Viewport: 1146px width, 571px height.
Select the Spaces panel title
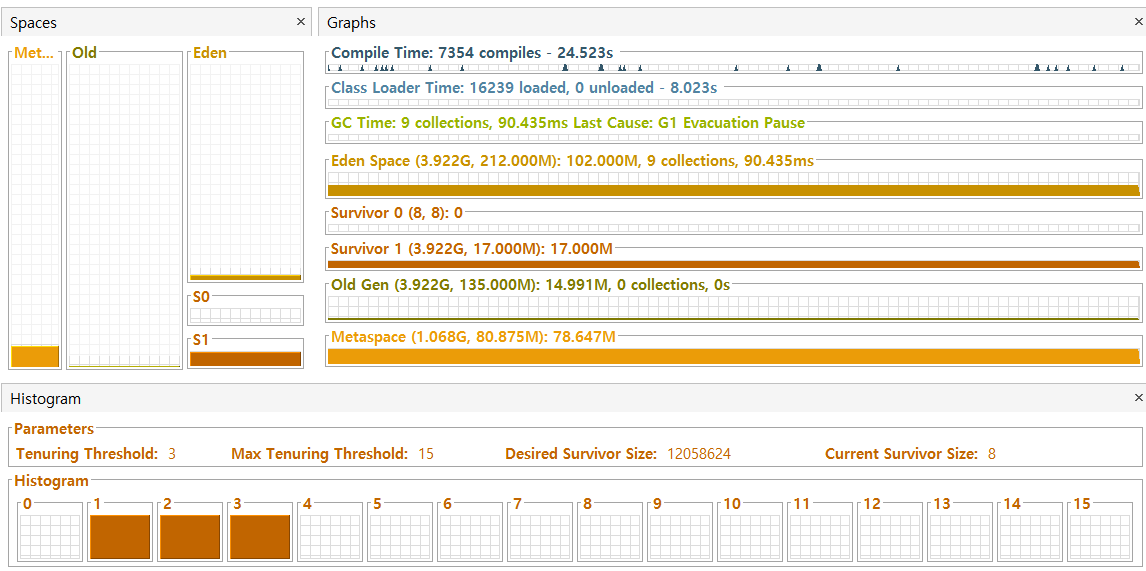point(33,23)
